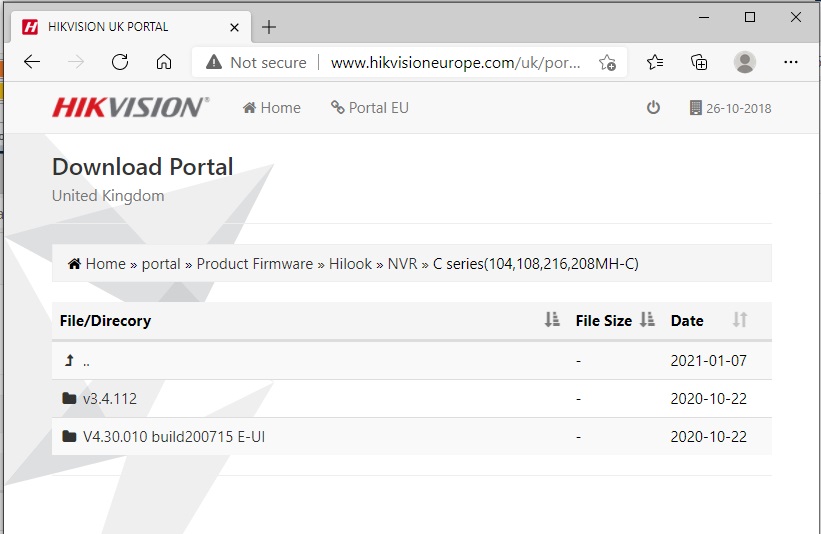
Task: Open Portal EU navigation item
Action: [370, 108]
